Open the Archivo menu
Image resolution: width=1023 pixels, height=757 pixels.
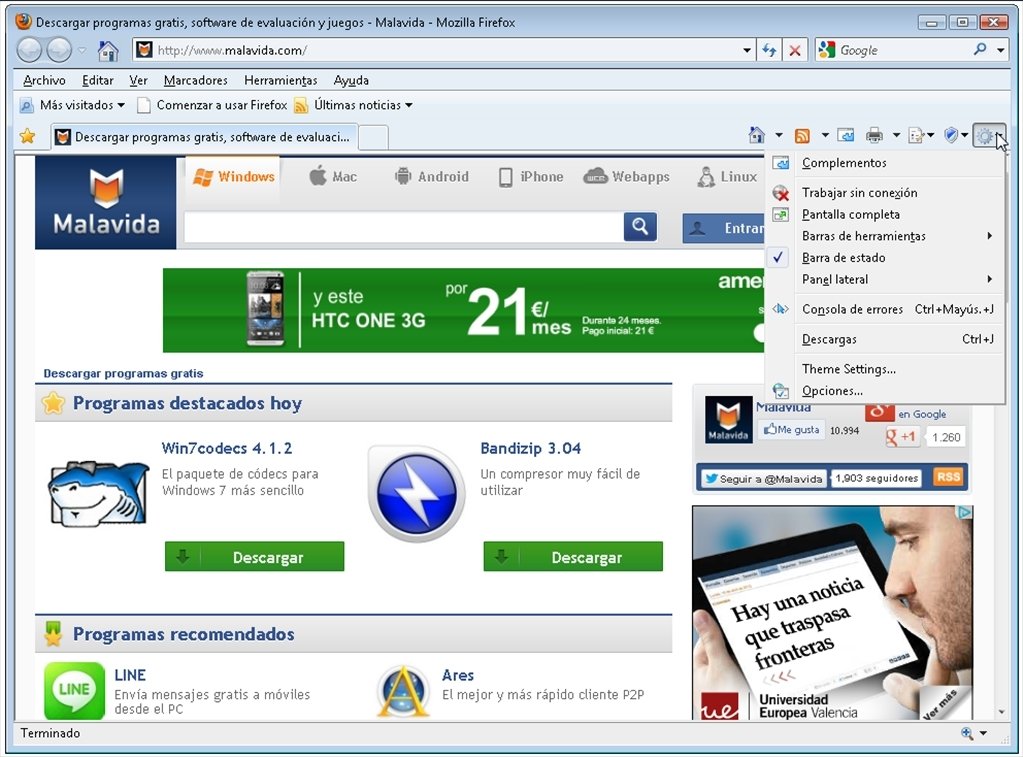click(44, 80)
